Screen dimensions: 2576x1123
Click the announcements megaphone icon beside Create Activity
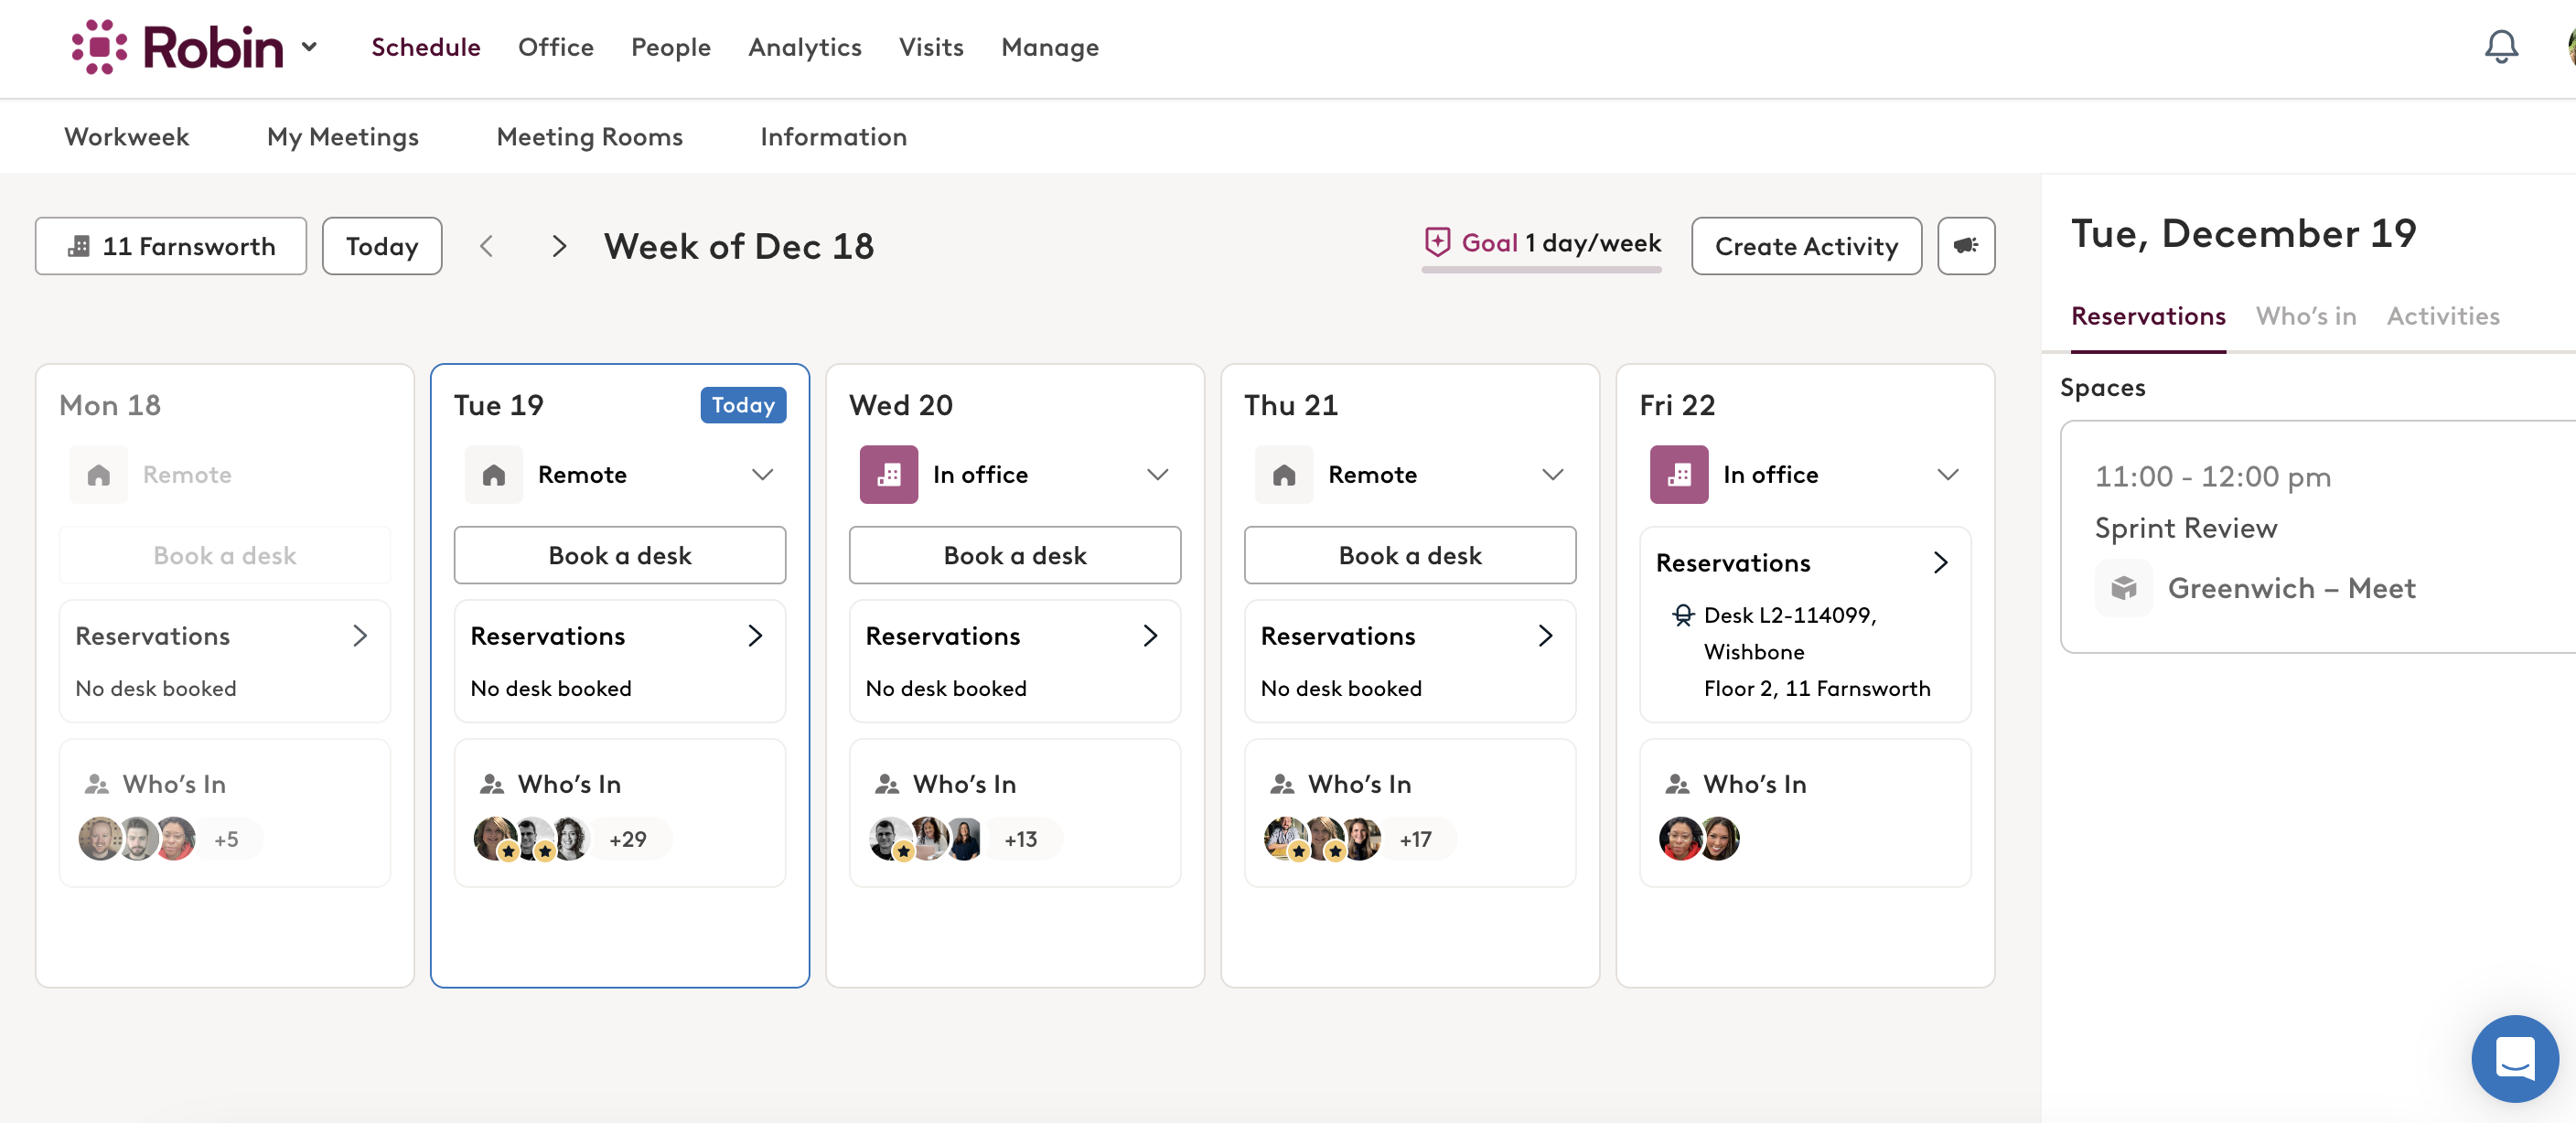point(1966,246)
